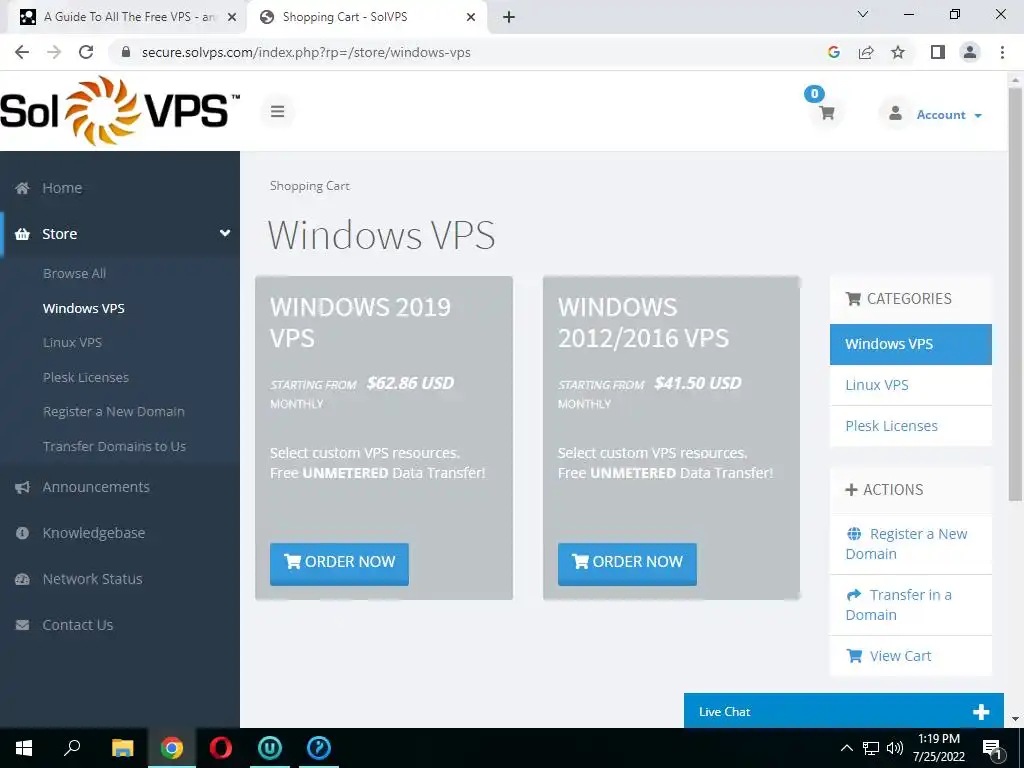Open a new browser tab

point(509,18)
